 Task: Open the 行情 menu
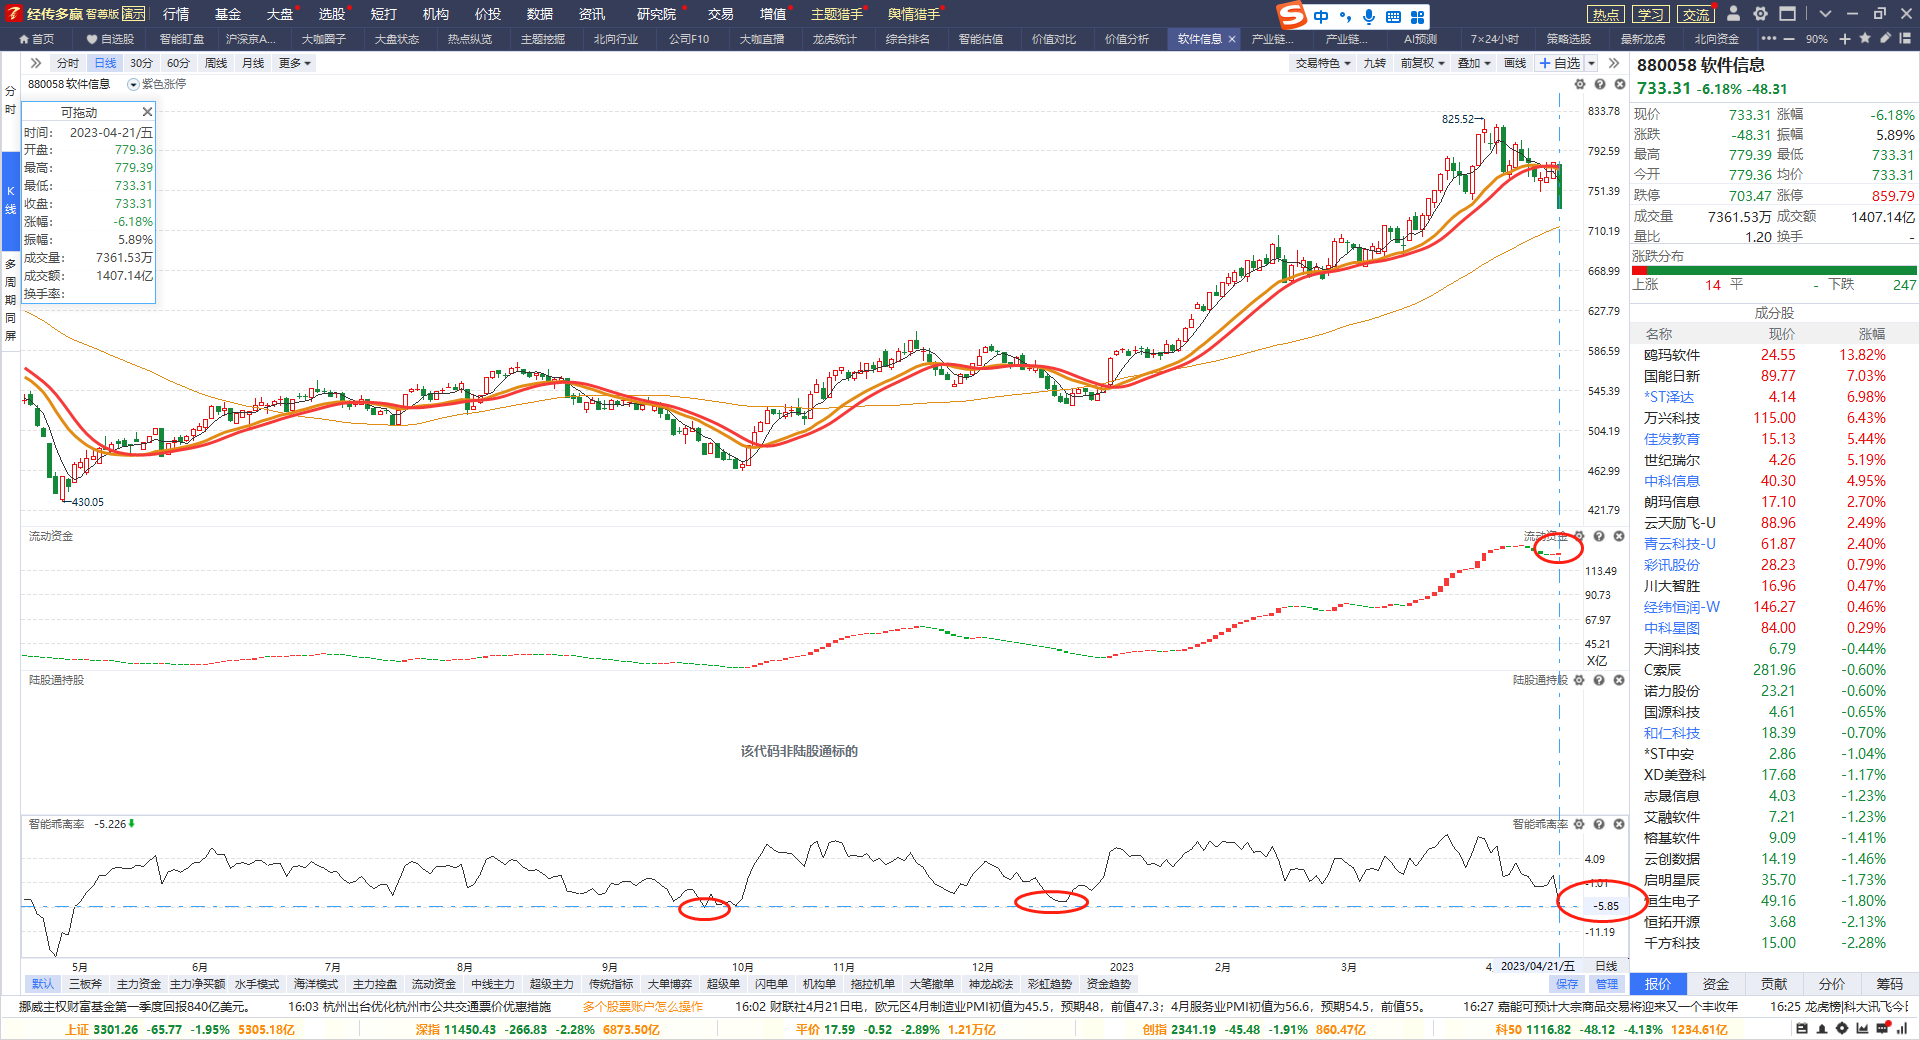pos(176,14)
